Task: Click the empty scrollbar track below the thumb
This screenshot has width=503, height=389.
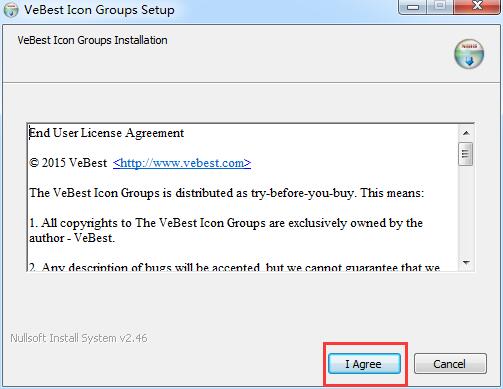Action: 466,211
